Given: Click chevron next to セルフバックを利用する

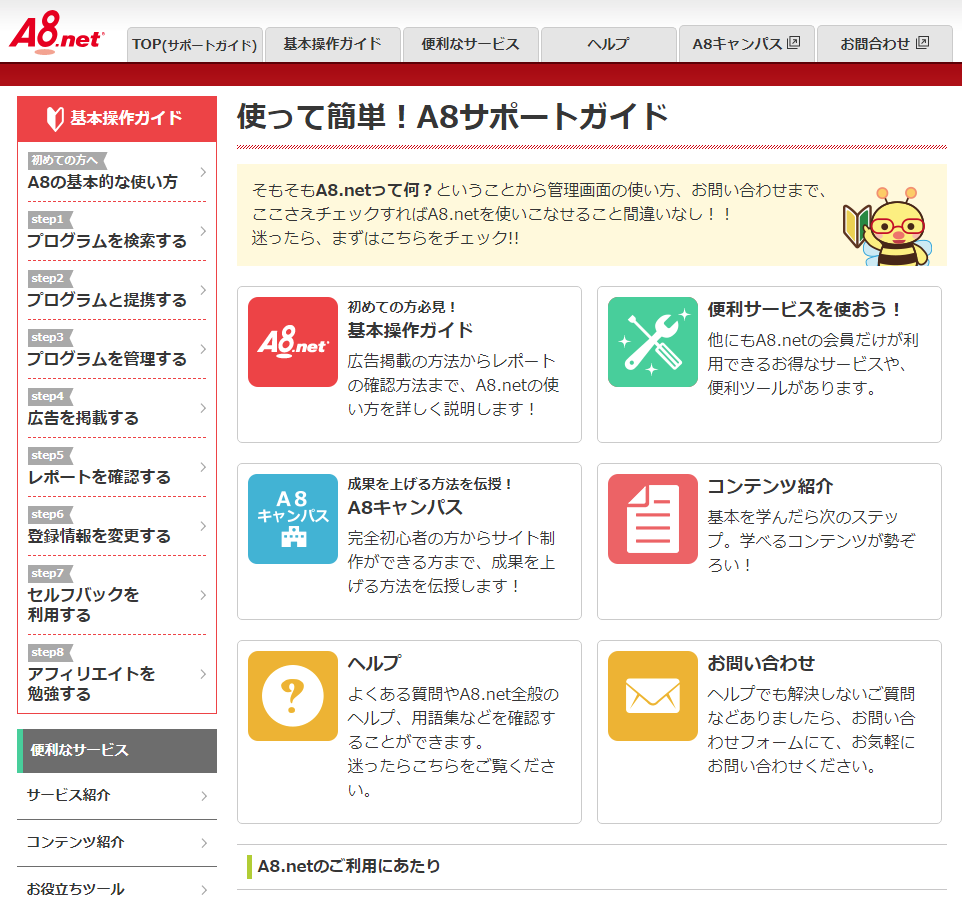Looking at the screenshot, I should click(x=203, y=595).
